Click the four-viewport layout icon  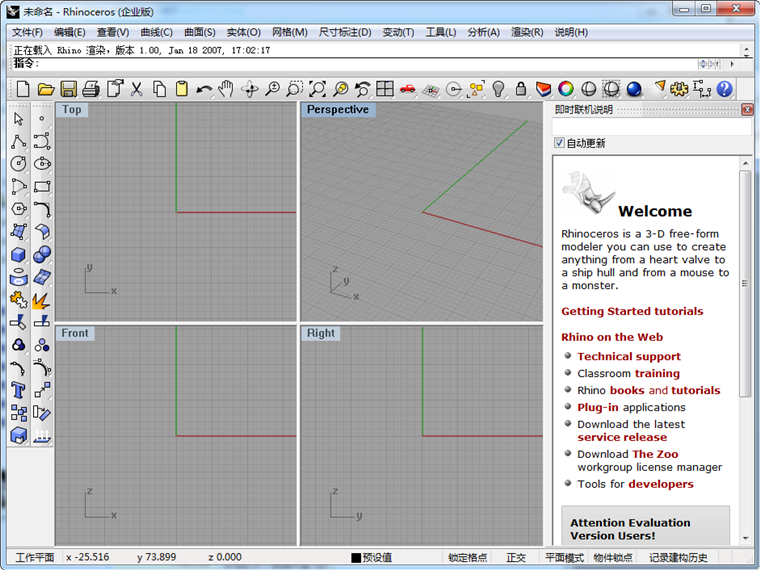pyautogui.click(x=385, y=89)
